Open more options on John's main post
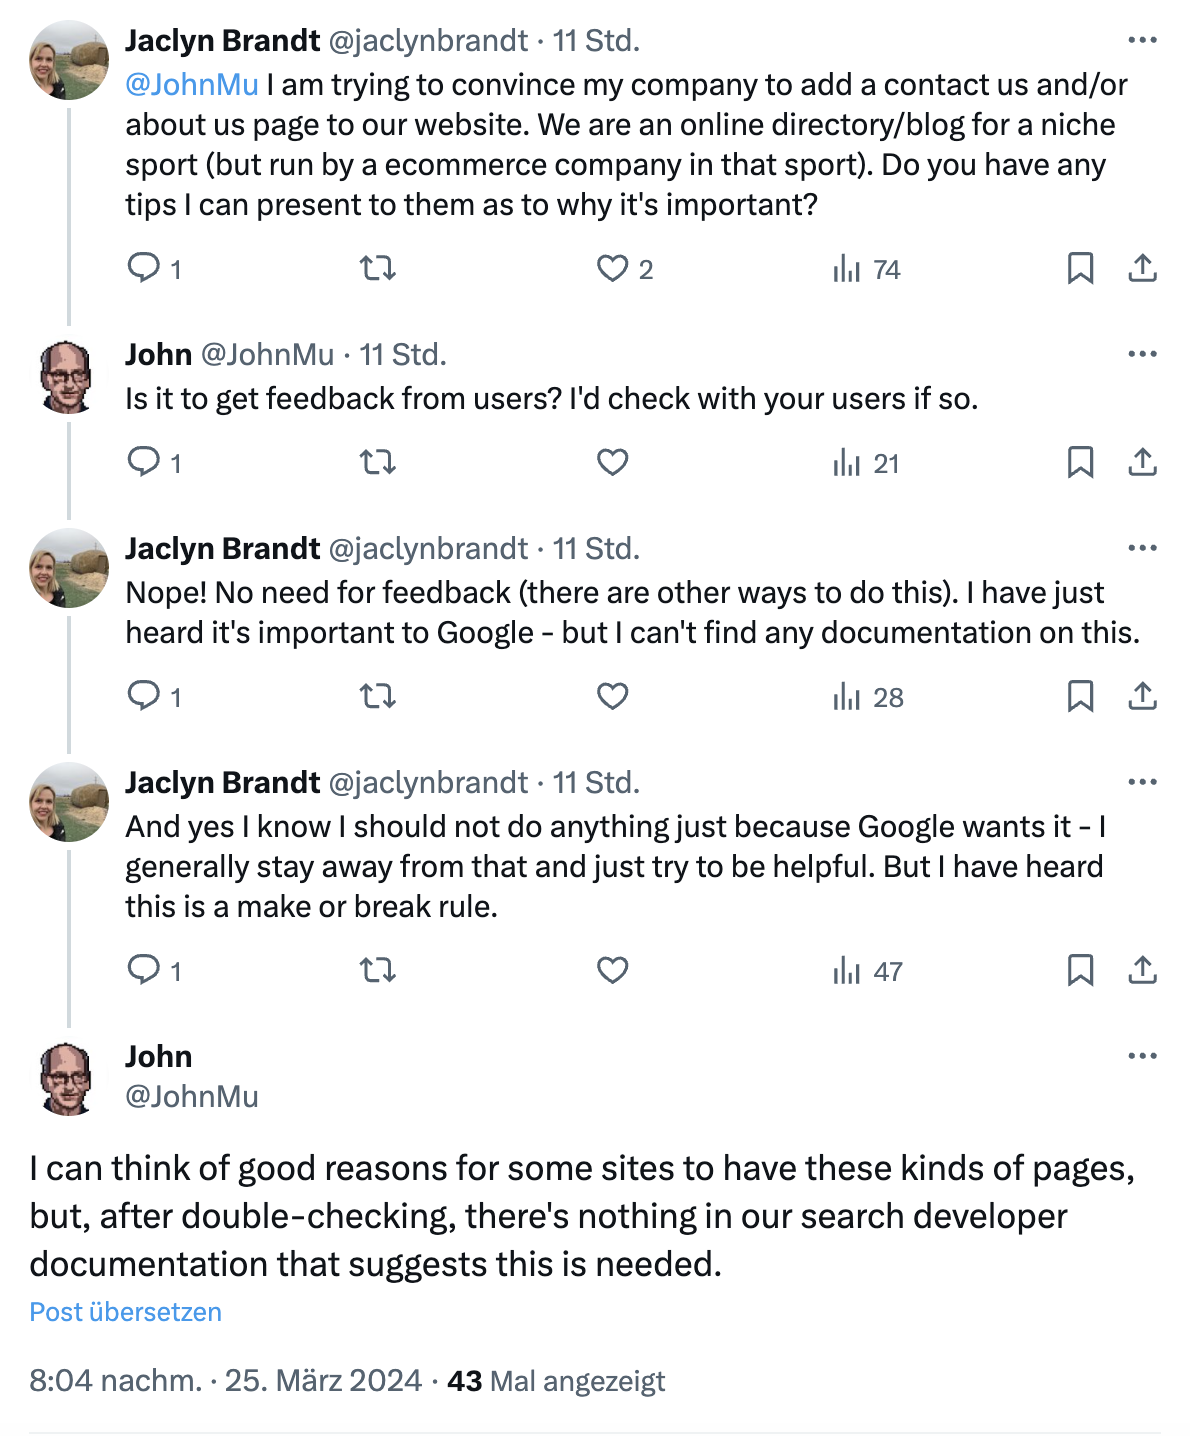Image resolution: width=1190 pixels, height=1436 pixels. [1142, 1057]
